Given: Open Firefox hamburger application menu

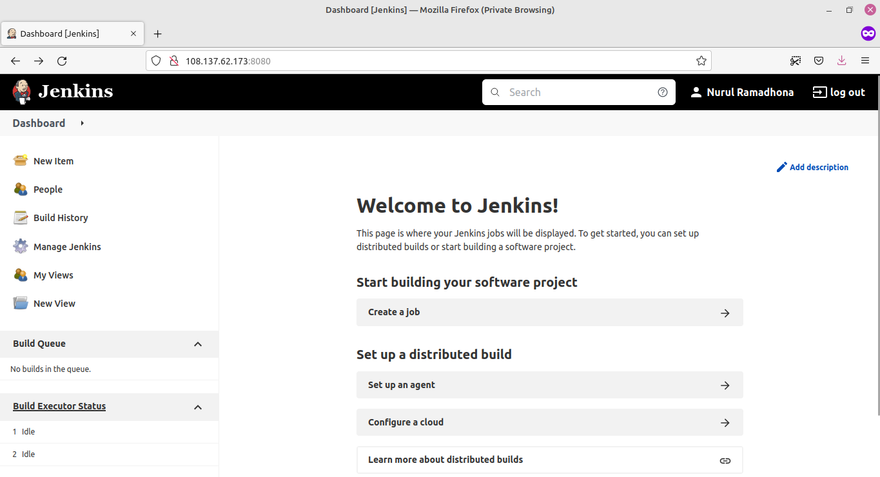Looking at the screenshot, I should coord(865,61).
